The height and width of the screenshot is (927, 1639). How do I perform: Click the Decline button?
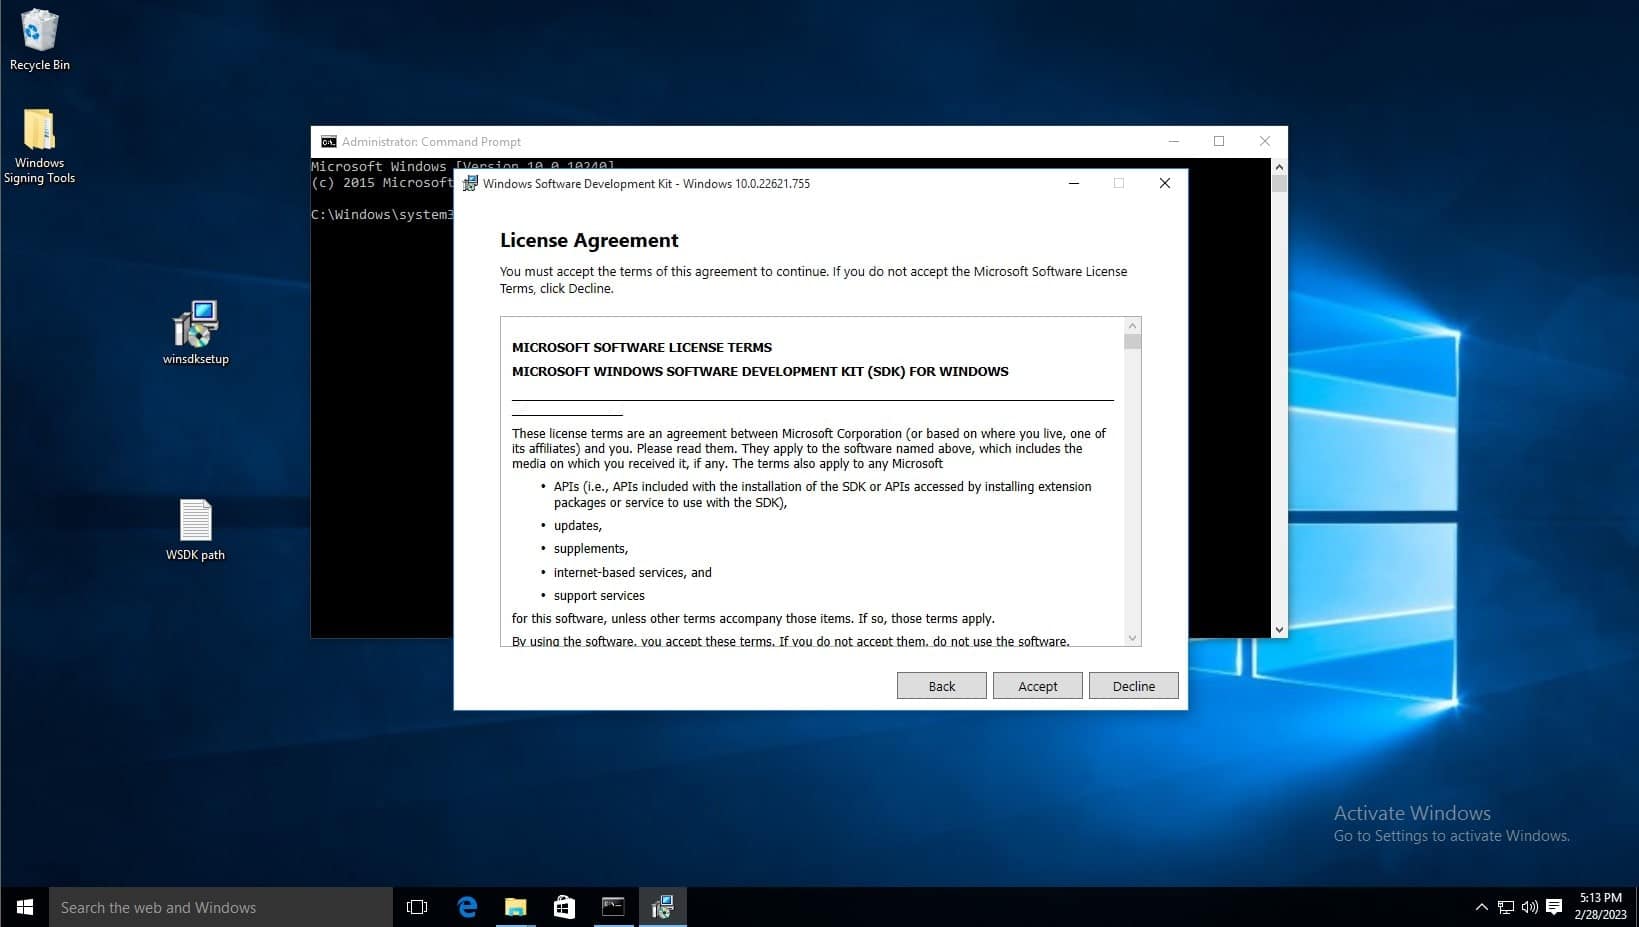point(1133,686)
